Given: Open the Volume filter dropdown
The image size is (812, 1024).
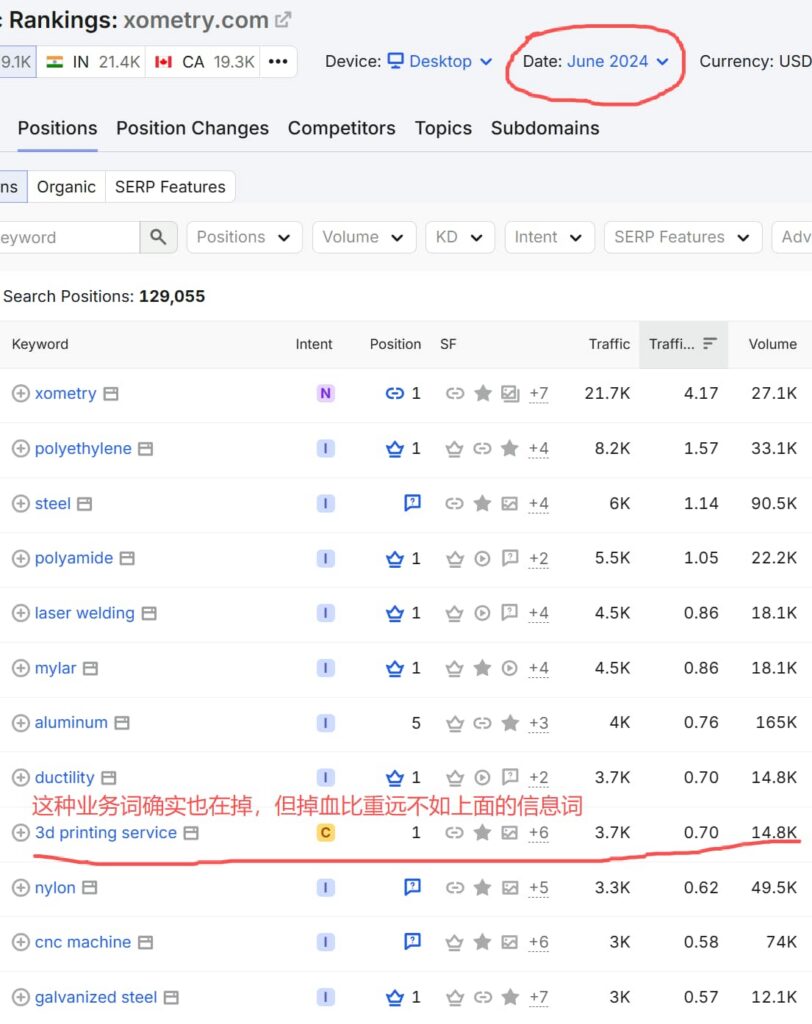Looking at the screenshot, I should coord(364,237).
